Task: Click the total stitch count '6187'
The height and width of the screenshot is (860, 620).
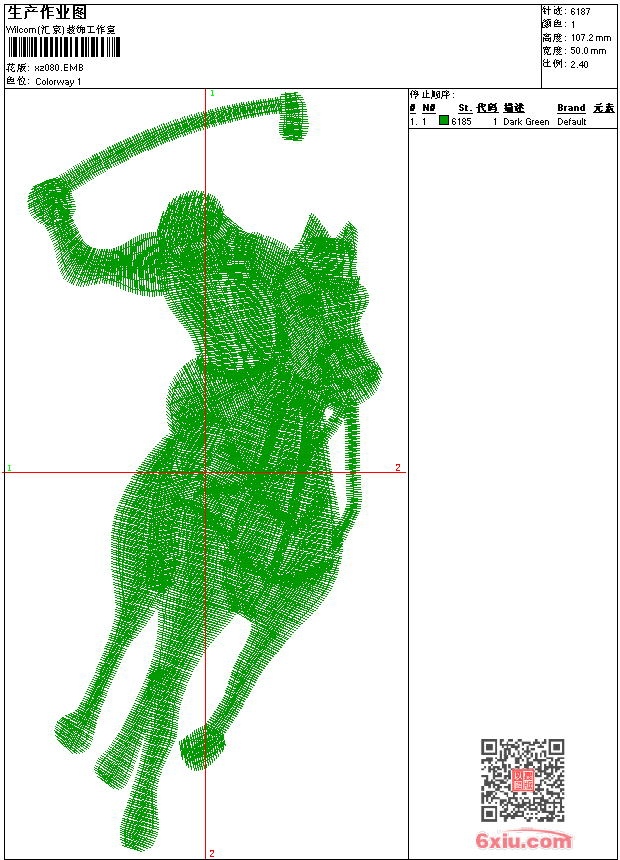Action: point(580,12)
